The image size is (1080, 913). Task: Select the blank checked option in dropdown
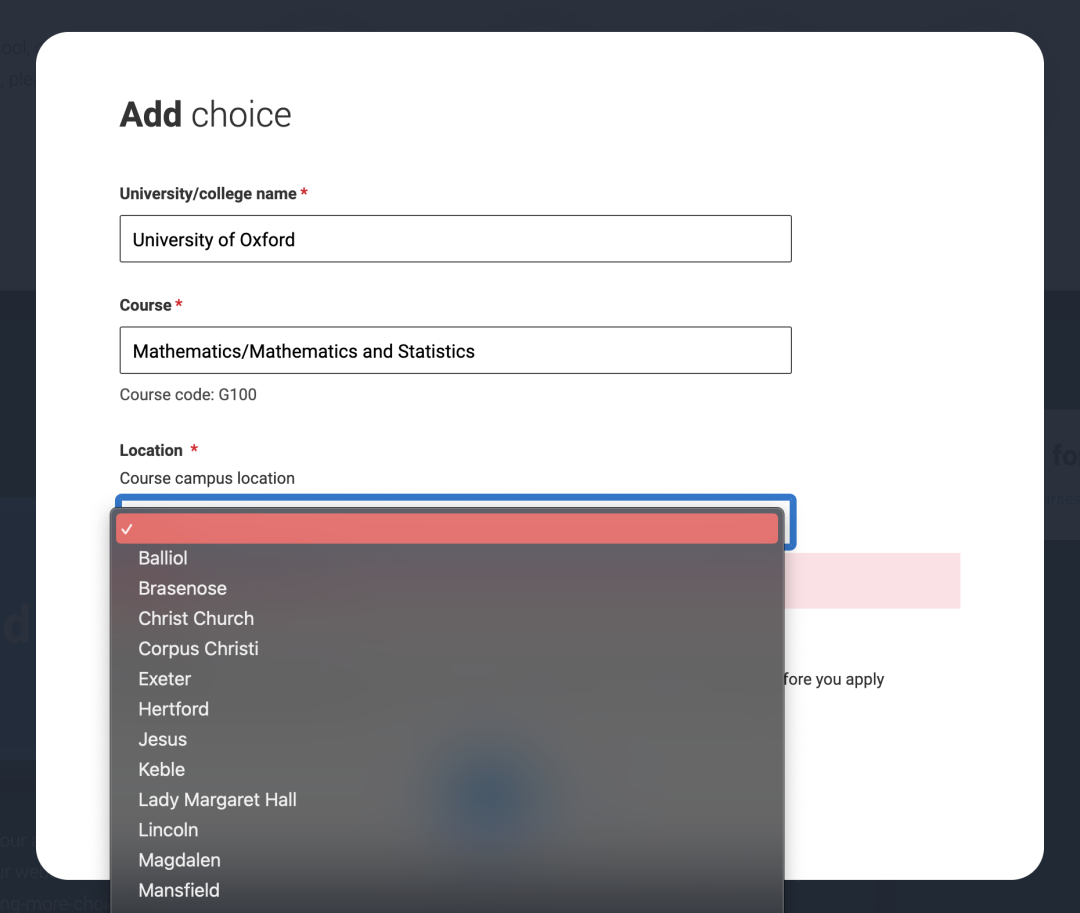pos(447,529)
